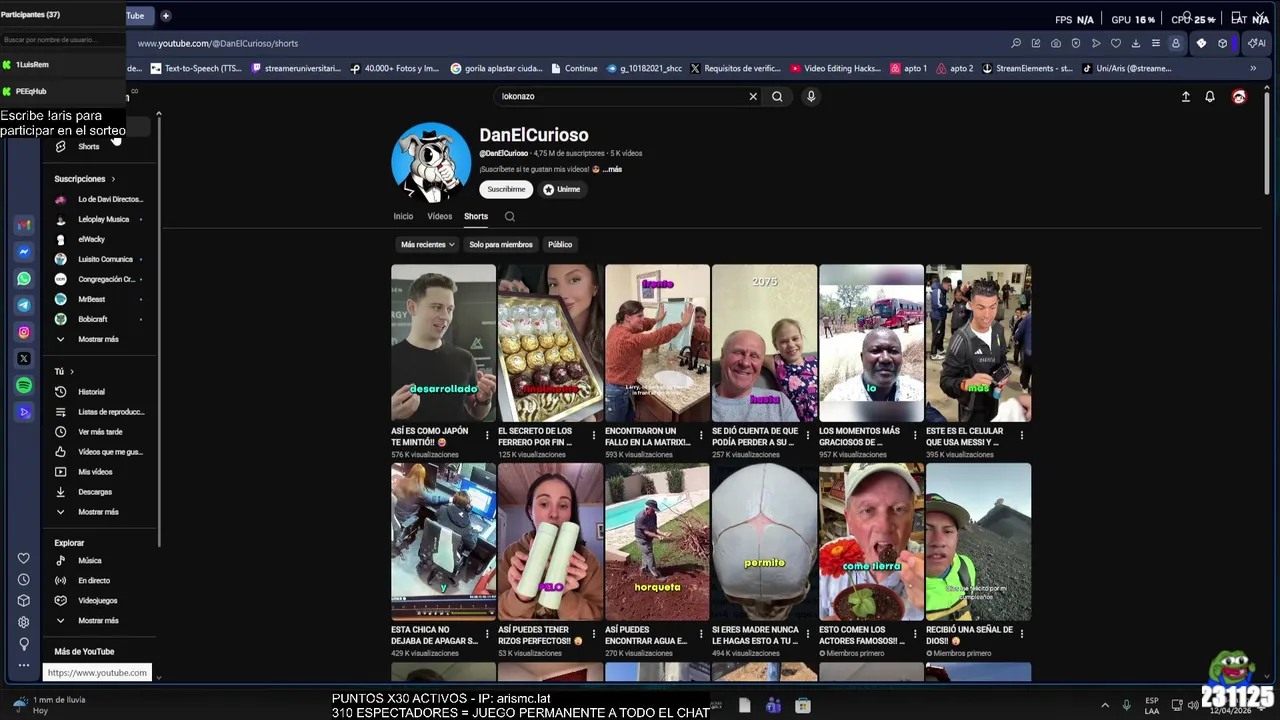Viewport: 1280px width, 720px height.
Task: Click YouTube voice search microphone
Action: (x=811, y=96)
